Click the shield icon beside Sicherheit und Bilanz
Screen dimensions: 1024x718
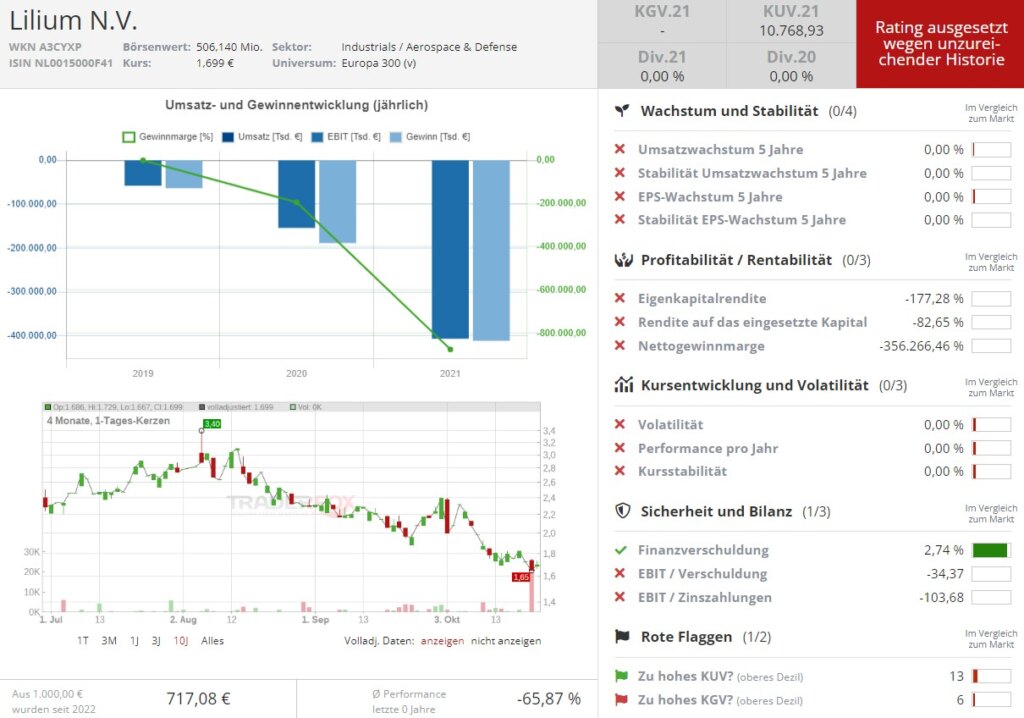(x=623, y=511)
